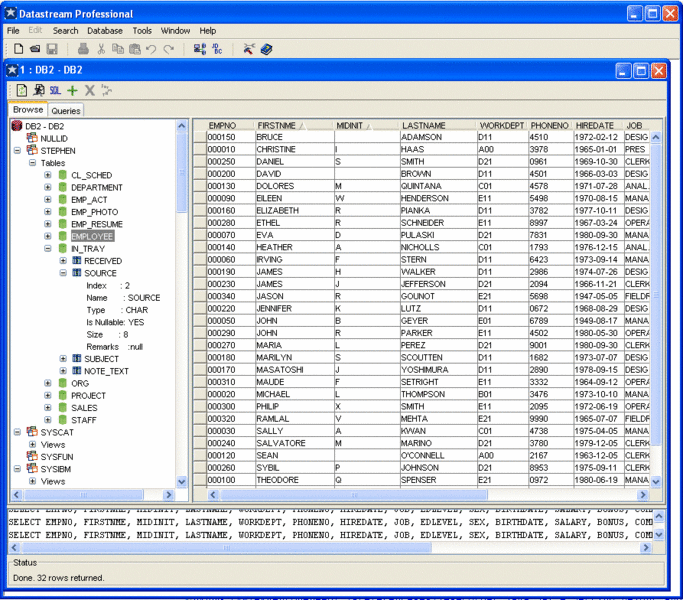683x600 pixels.
Task: Click the database connections toolbar icon
Action: pyautogui.click(x=199, y=49)
